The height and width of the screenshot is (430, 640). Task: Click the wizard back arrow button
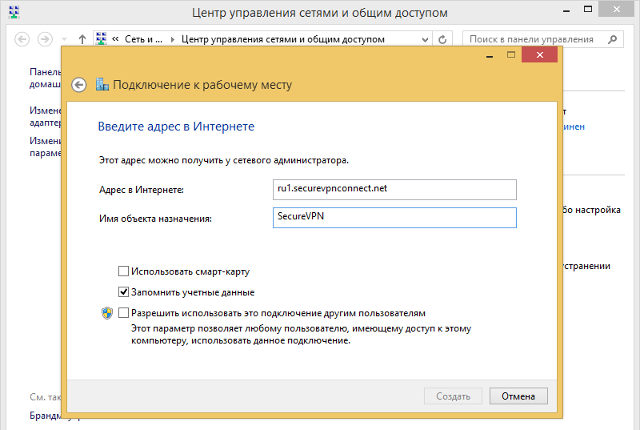(x=79, y=85)
